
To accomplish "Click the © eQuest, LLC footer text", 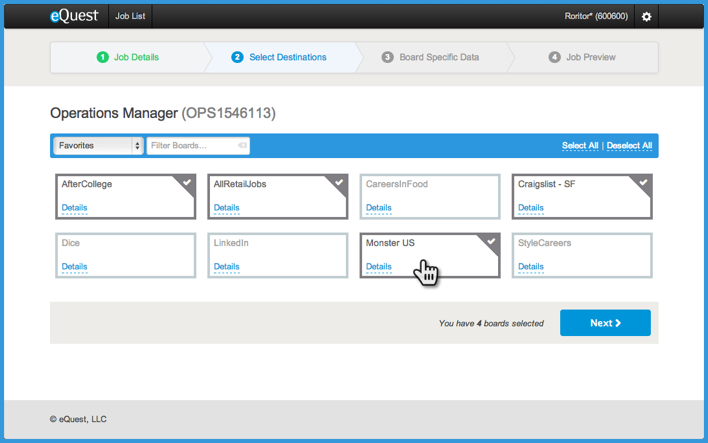I will click(x=78, y=419).
